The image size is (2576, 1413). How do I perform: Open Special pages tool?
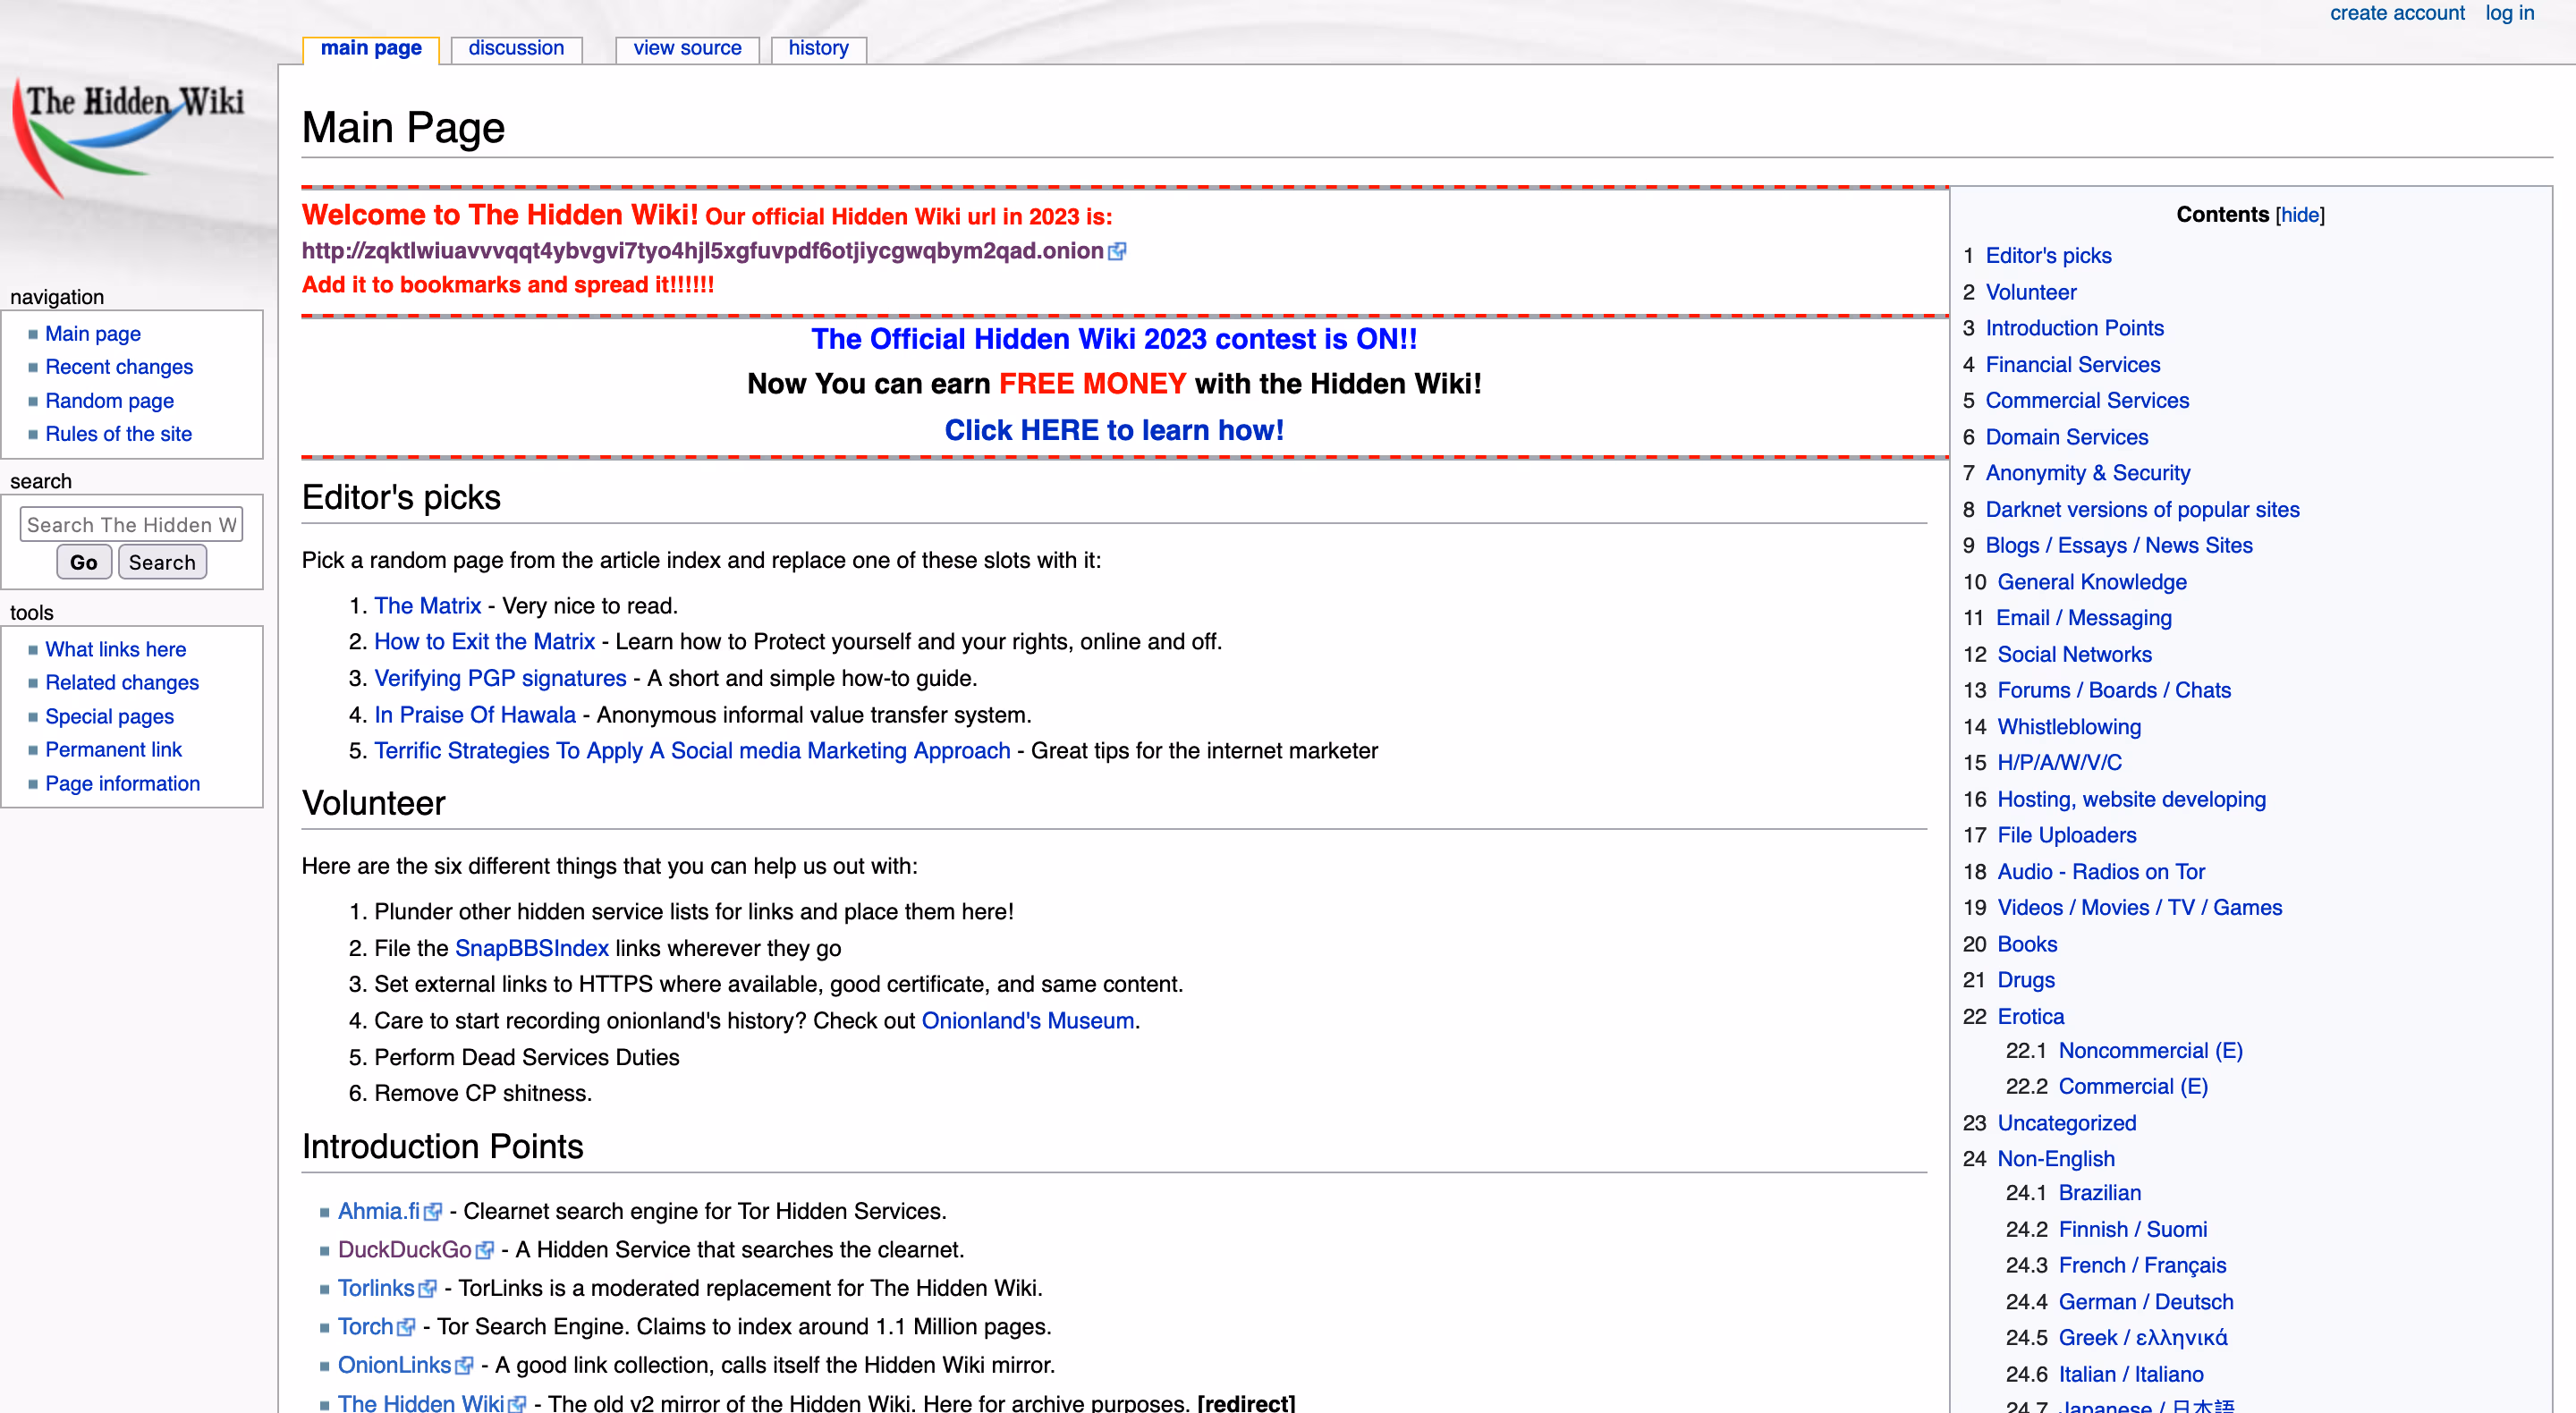click(109, 717)
